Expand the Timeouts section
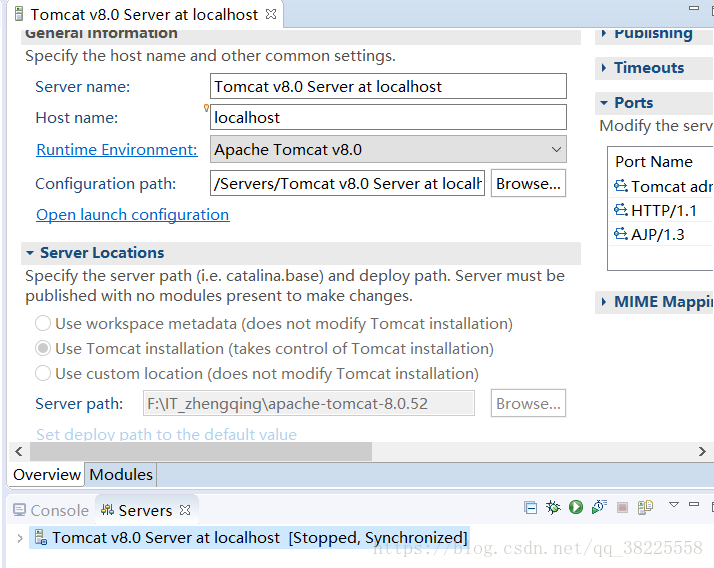Viewport: 714px width, 568px height. tap(604, 68)
